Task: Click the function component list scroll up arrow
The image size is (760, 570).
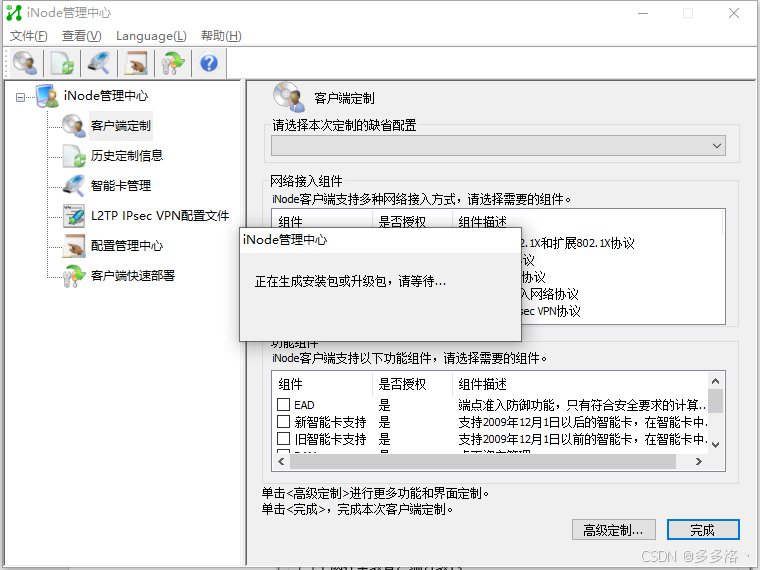Action: tap(715, 381)
